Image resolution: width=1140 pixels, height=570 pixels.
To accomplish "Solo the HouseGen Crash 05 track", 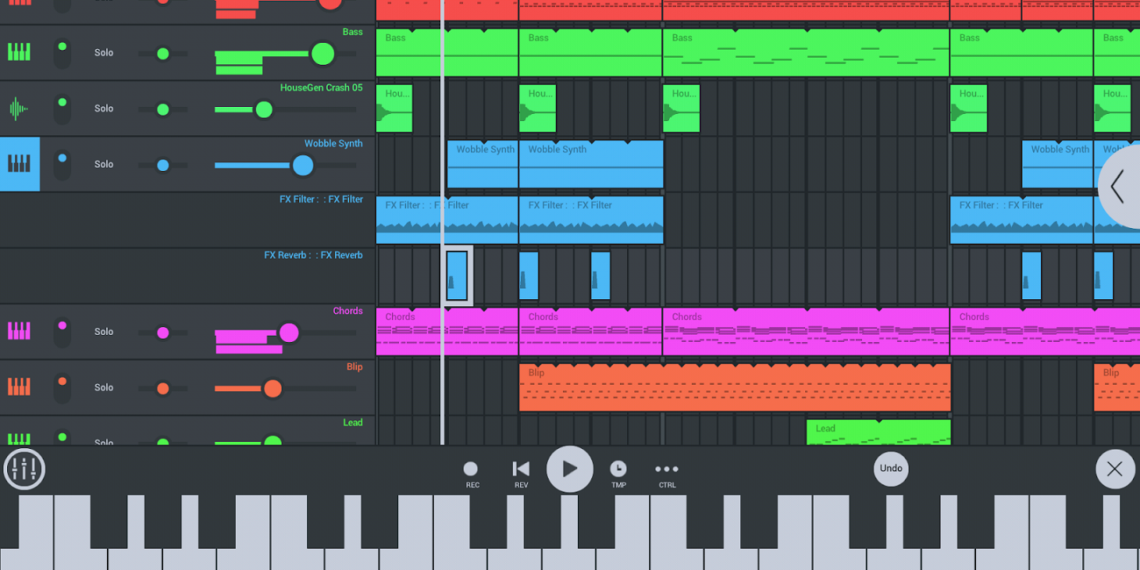I will click(104, 108).
